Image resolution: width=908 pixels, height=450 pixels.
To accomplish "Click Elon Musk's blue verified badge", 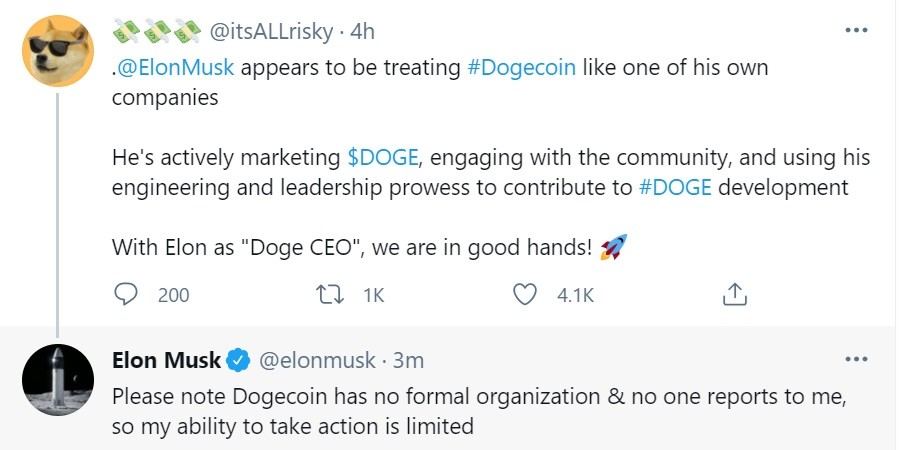I will click(x=239, y=359).
